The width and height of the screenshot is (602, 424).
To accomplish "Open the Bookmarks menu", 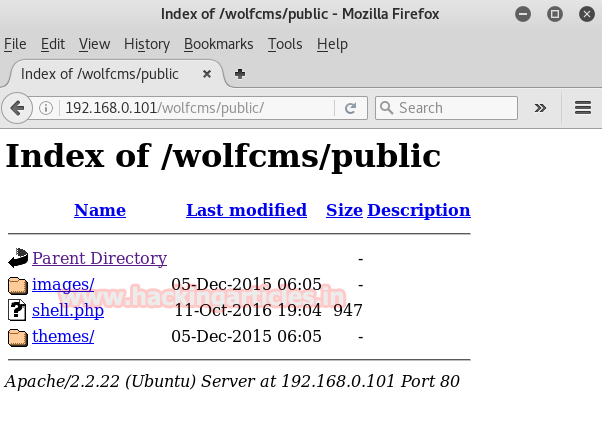I will tap(218, 44).
